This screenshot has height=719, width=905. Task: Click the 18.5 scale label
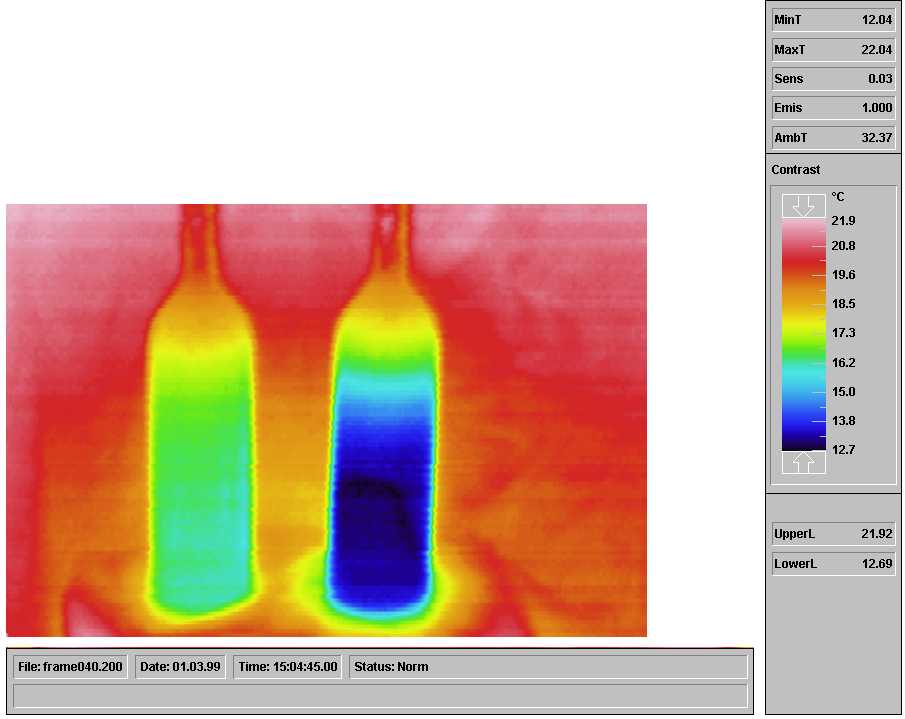(x=843, y=304)
